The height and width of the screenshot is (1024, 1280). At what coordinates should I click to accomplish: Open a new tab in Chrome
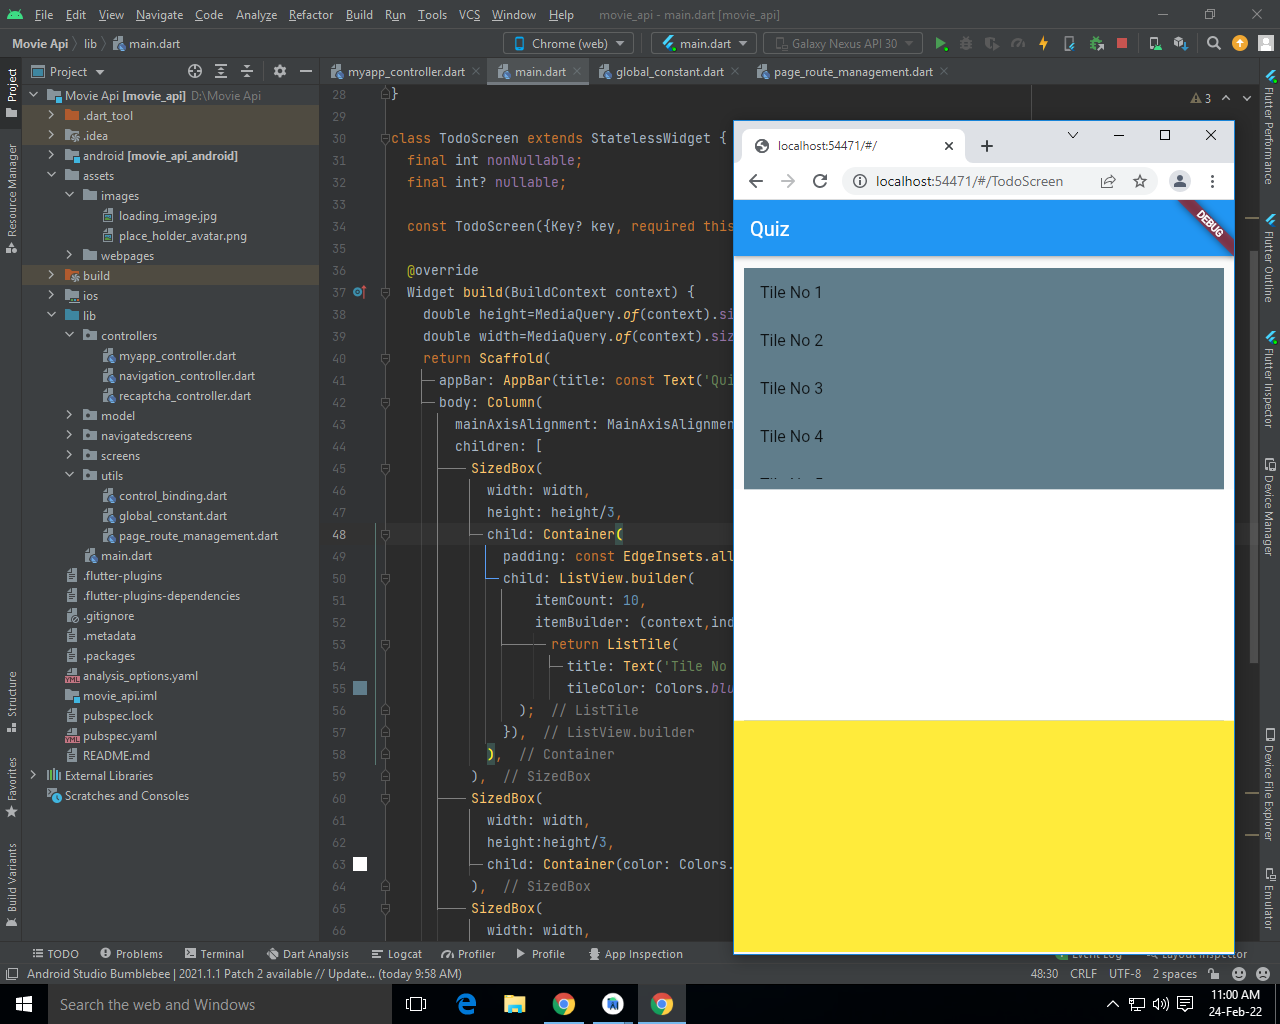click(x=987, y=146)
